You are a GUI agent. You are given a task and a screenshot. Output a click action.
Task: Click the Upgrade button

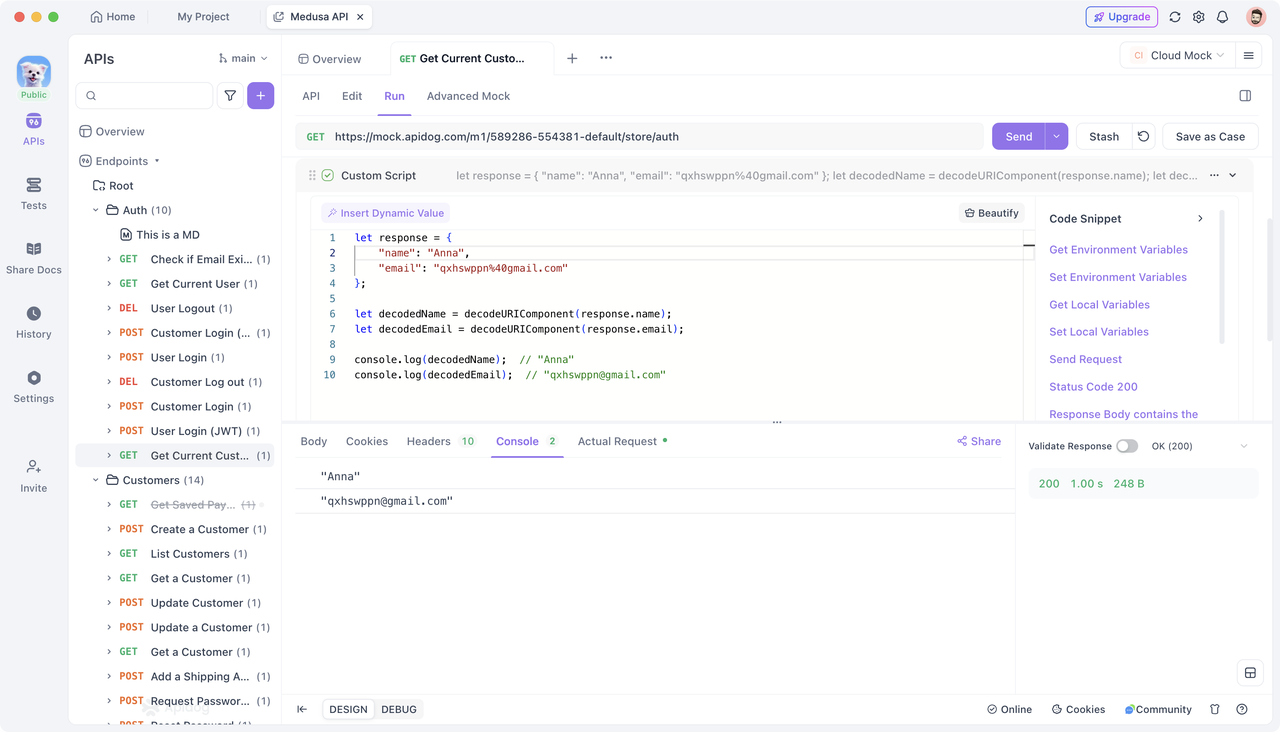tap(1122, 17)
